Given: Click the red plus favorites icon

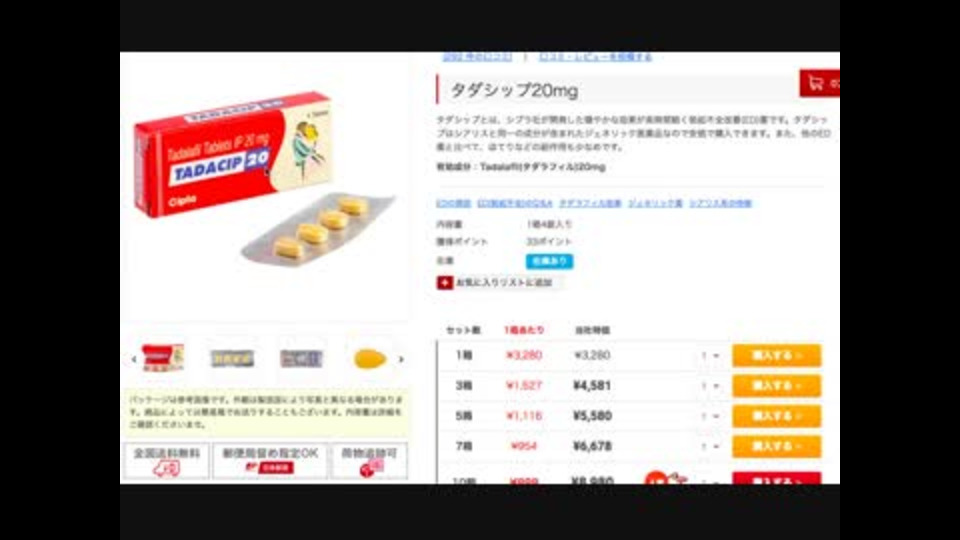Looking at the screenshot, I should coord(444,283).
